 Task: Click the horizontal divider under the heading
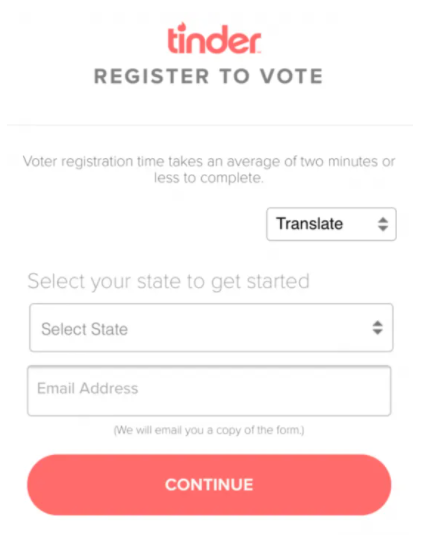tap(210, 125)
